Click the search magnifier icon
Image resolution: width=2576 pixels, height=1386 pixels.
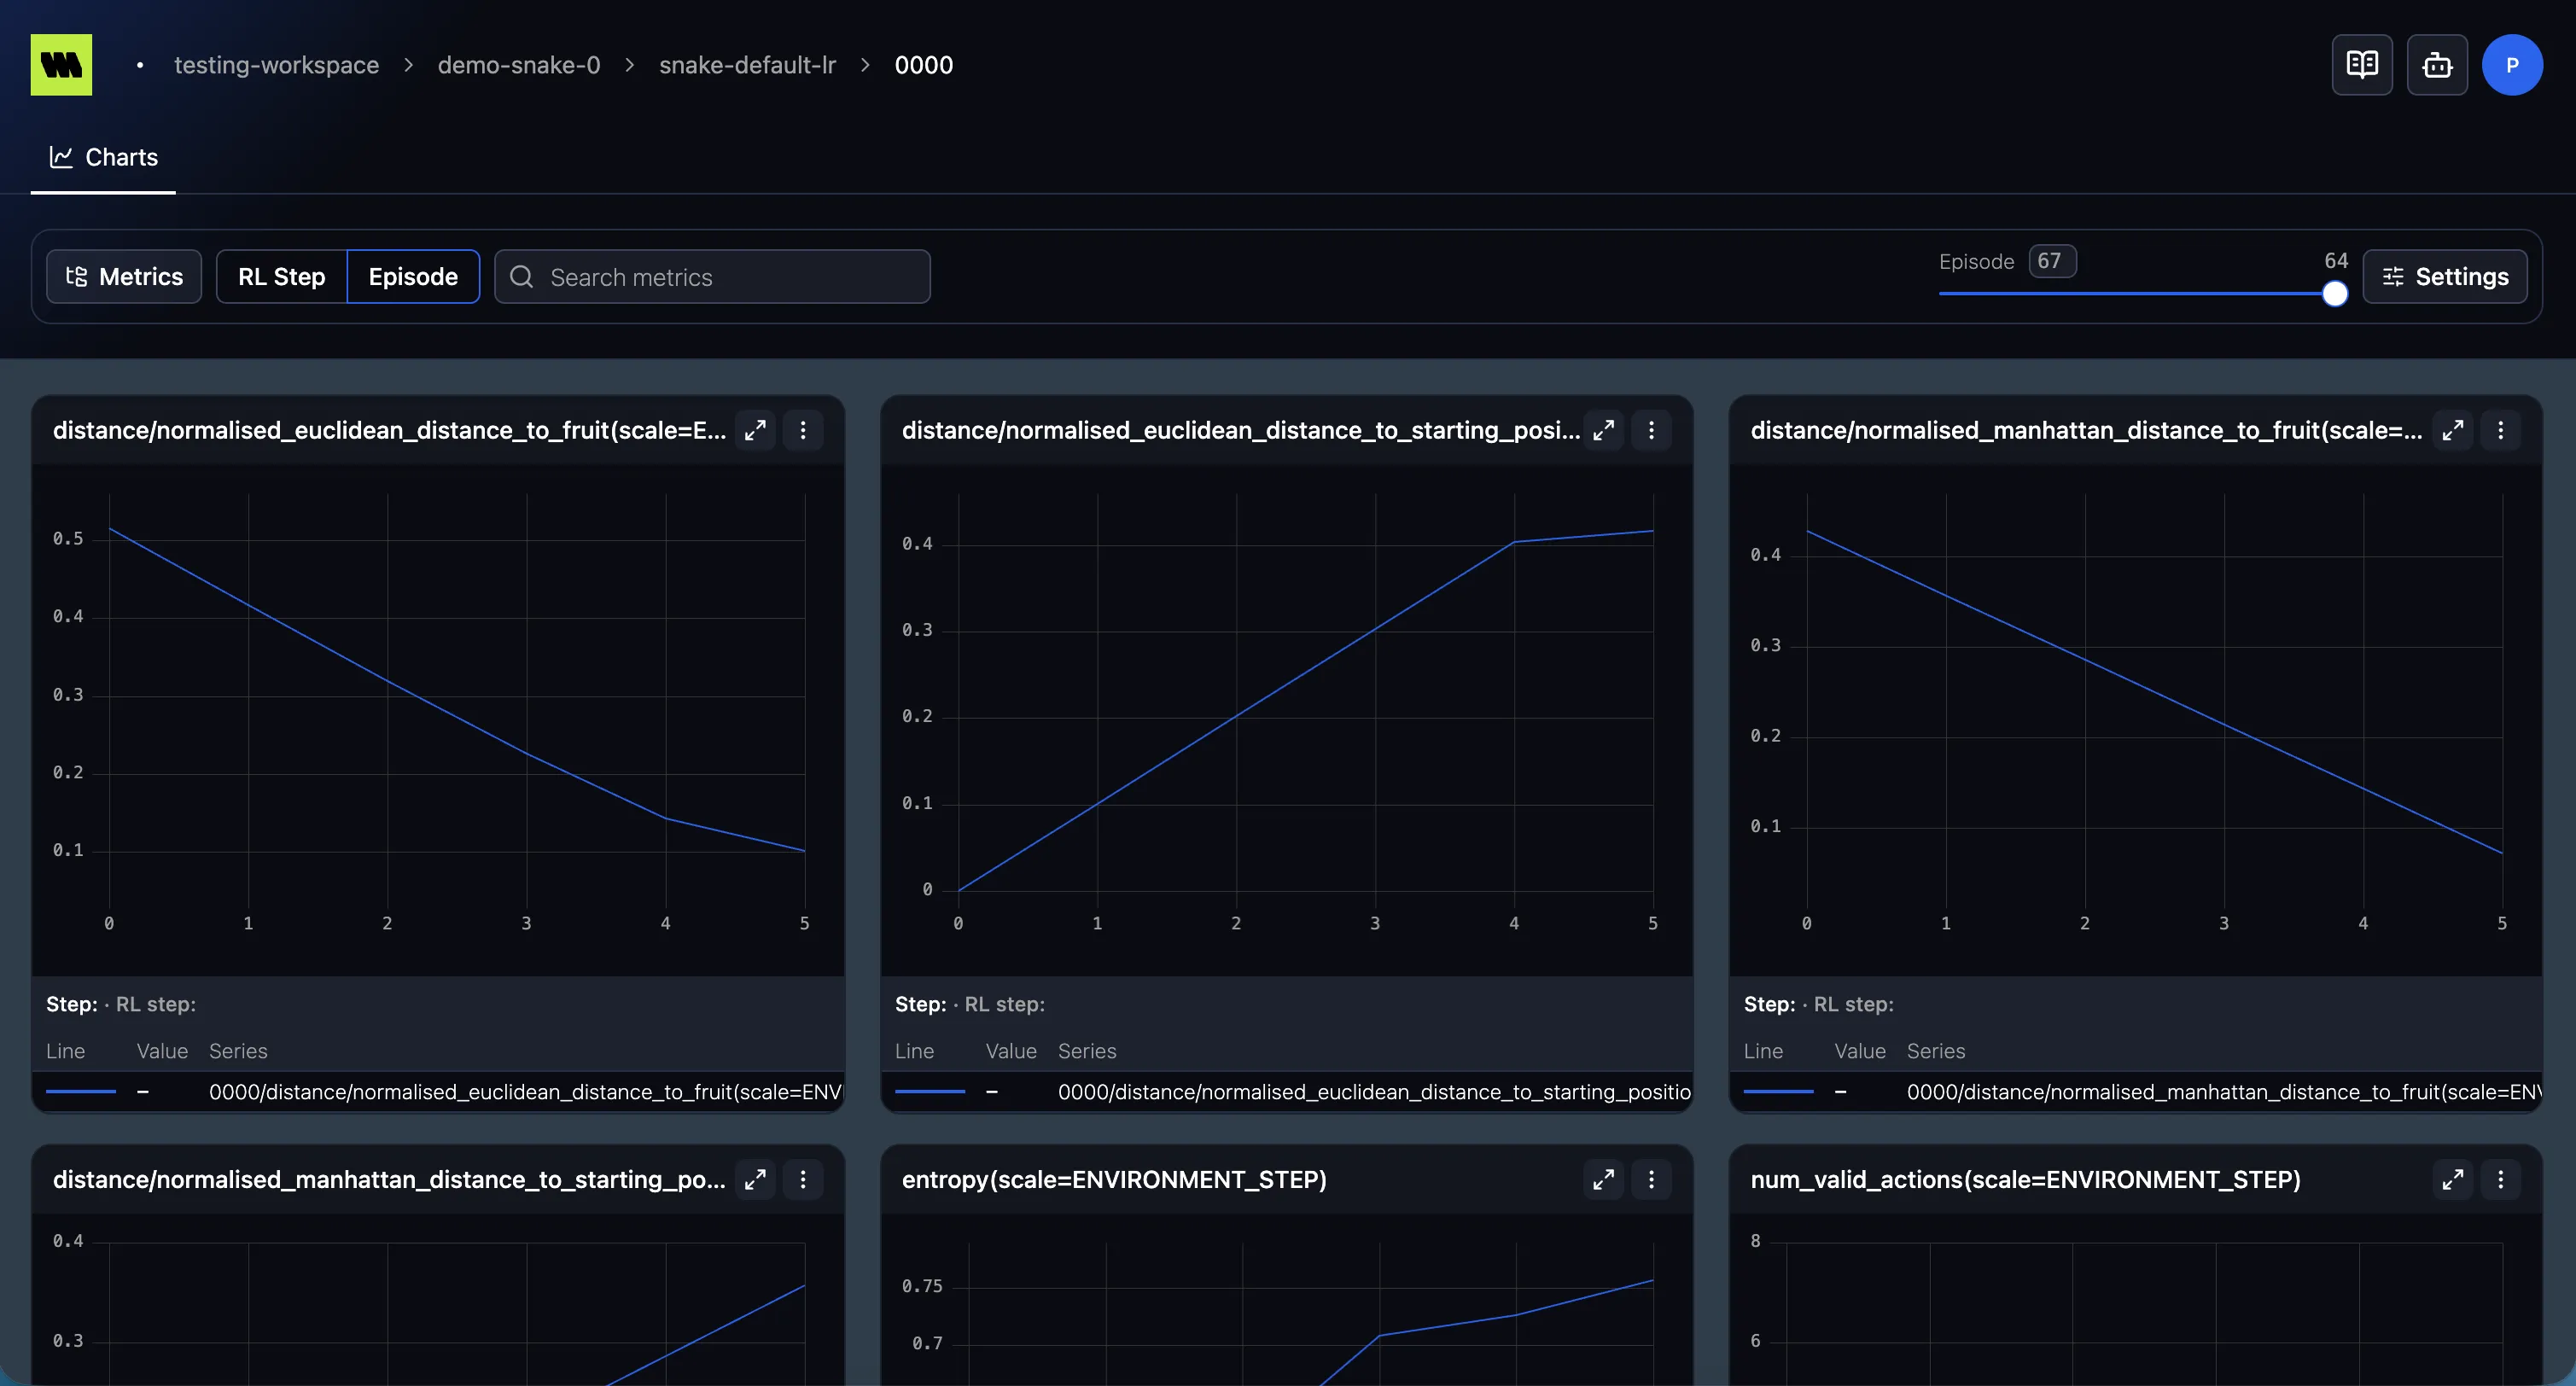[x=521, y=277]
